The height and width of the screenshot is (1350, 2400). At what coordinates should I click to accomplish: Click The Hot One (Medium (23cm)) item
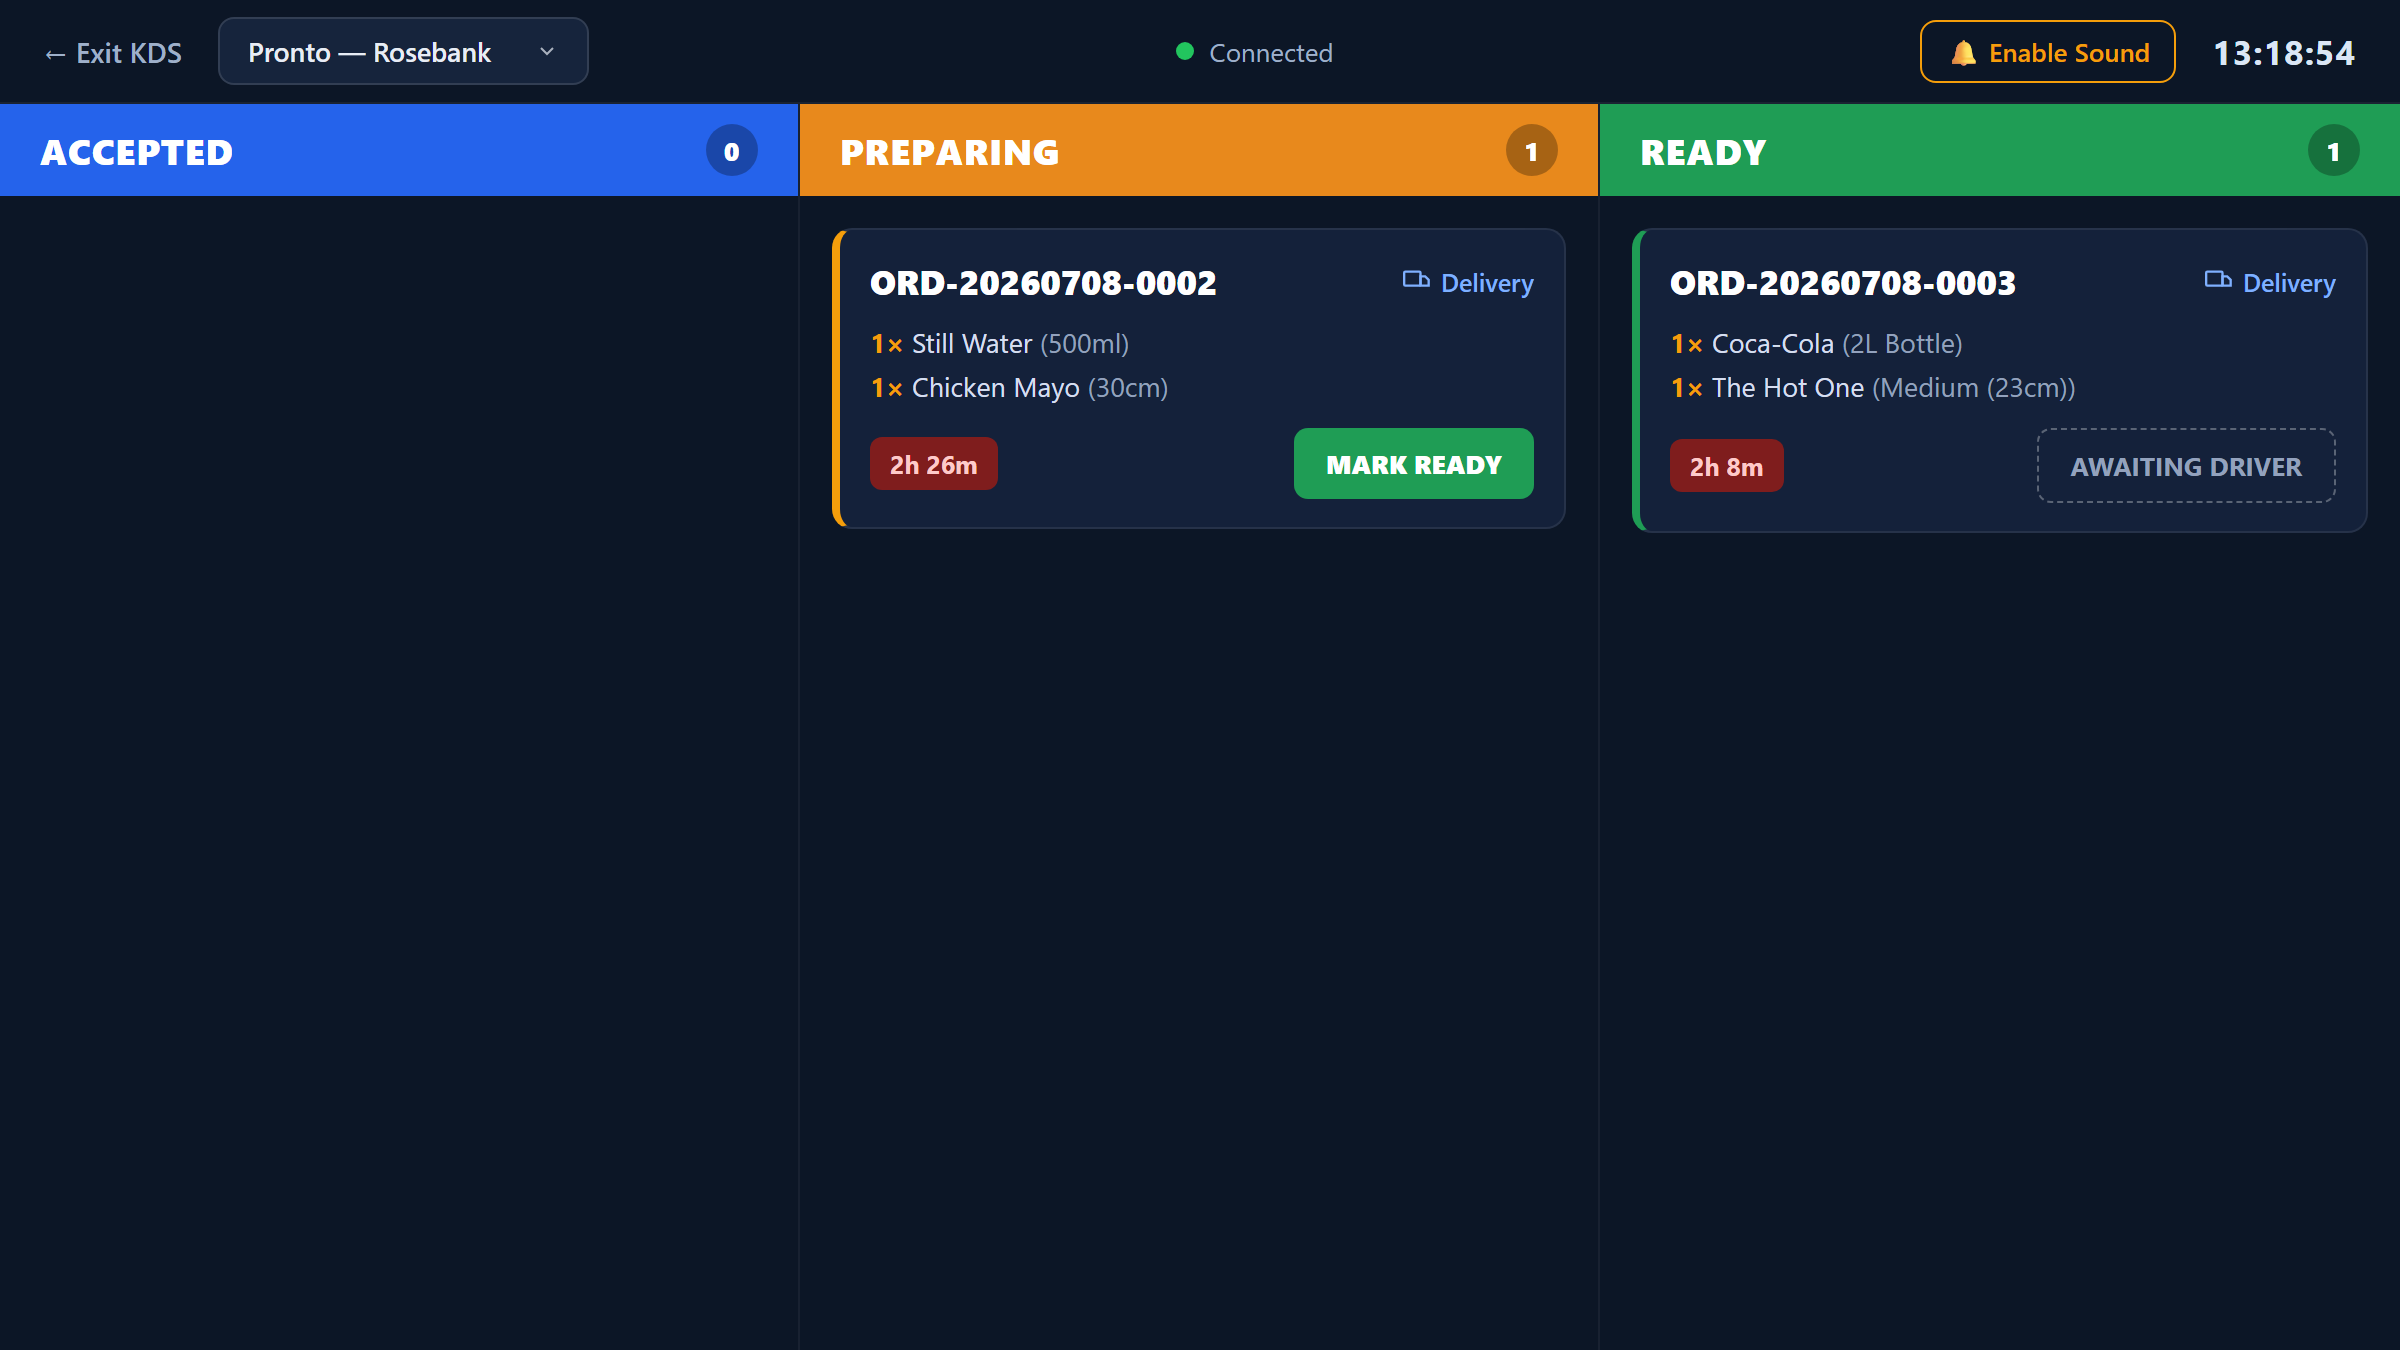(x=1873, y=388)
